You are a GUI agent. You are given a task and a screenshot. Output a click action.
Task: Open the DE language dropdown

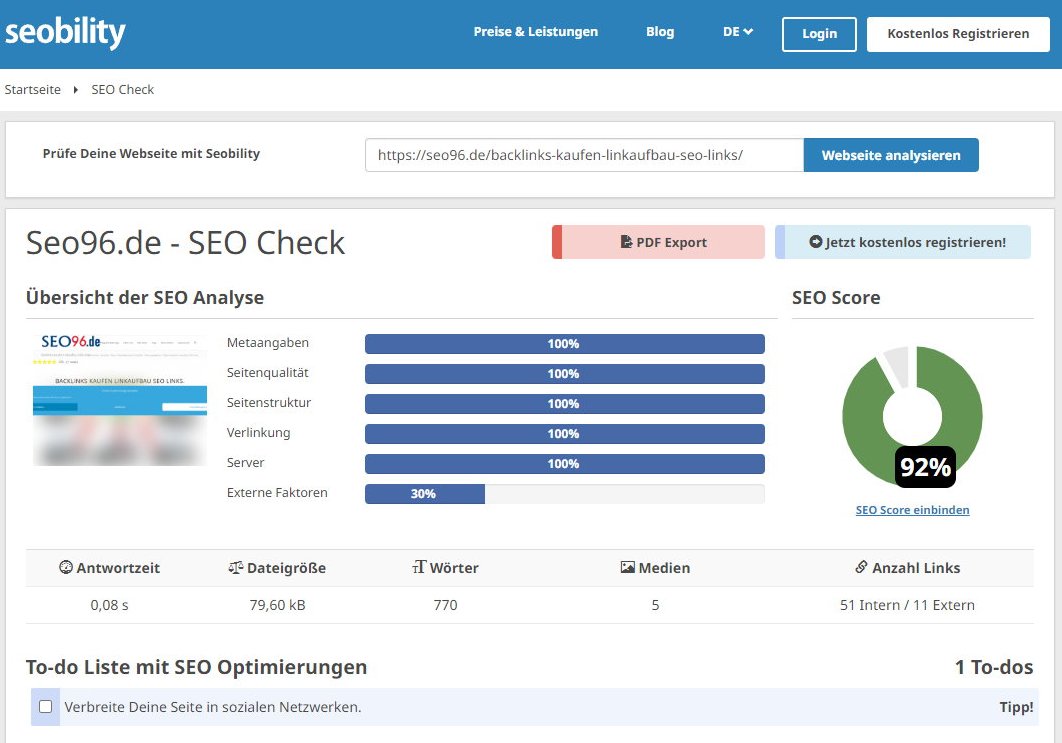(738, 32)
